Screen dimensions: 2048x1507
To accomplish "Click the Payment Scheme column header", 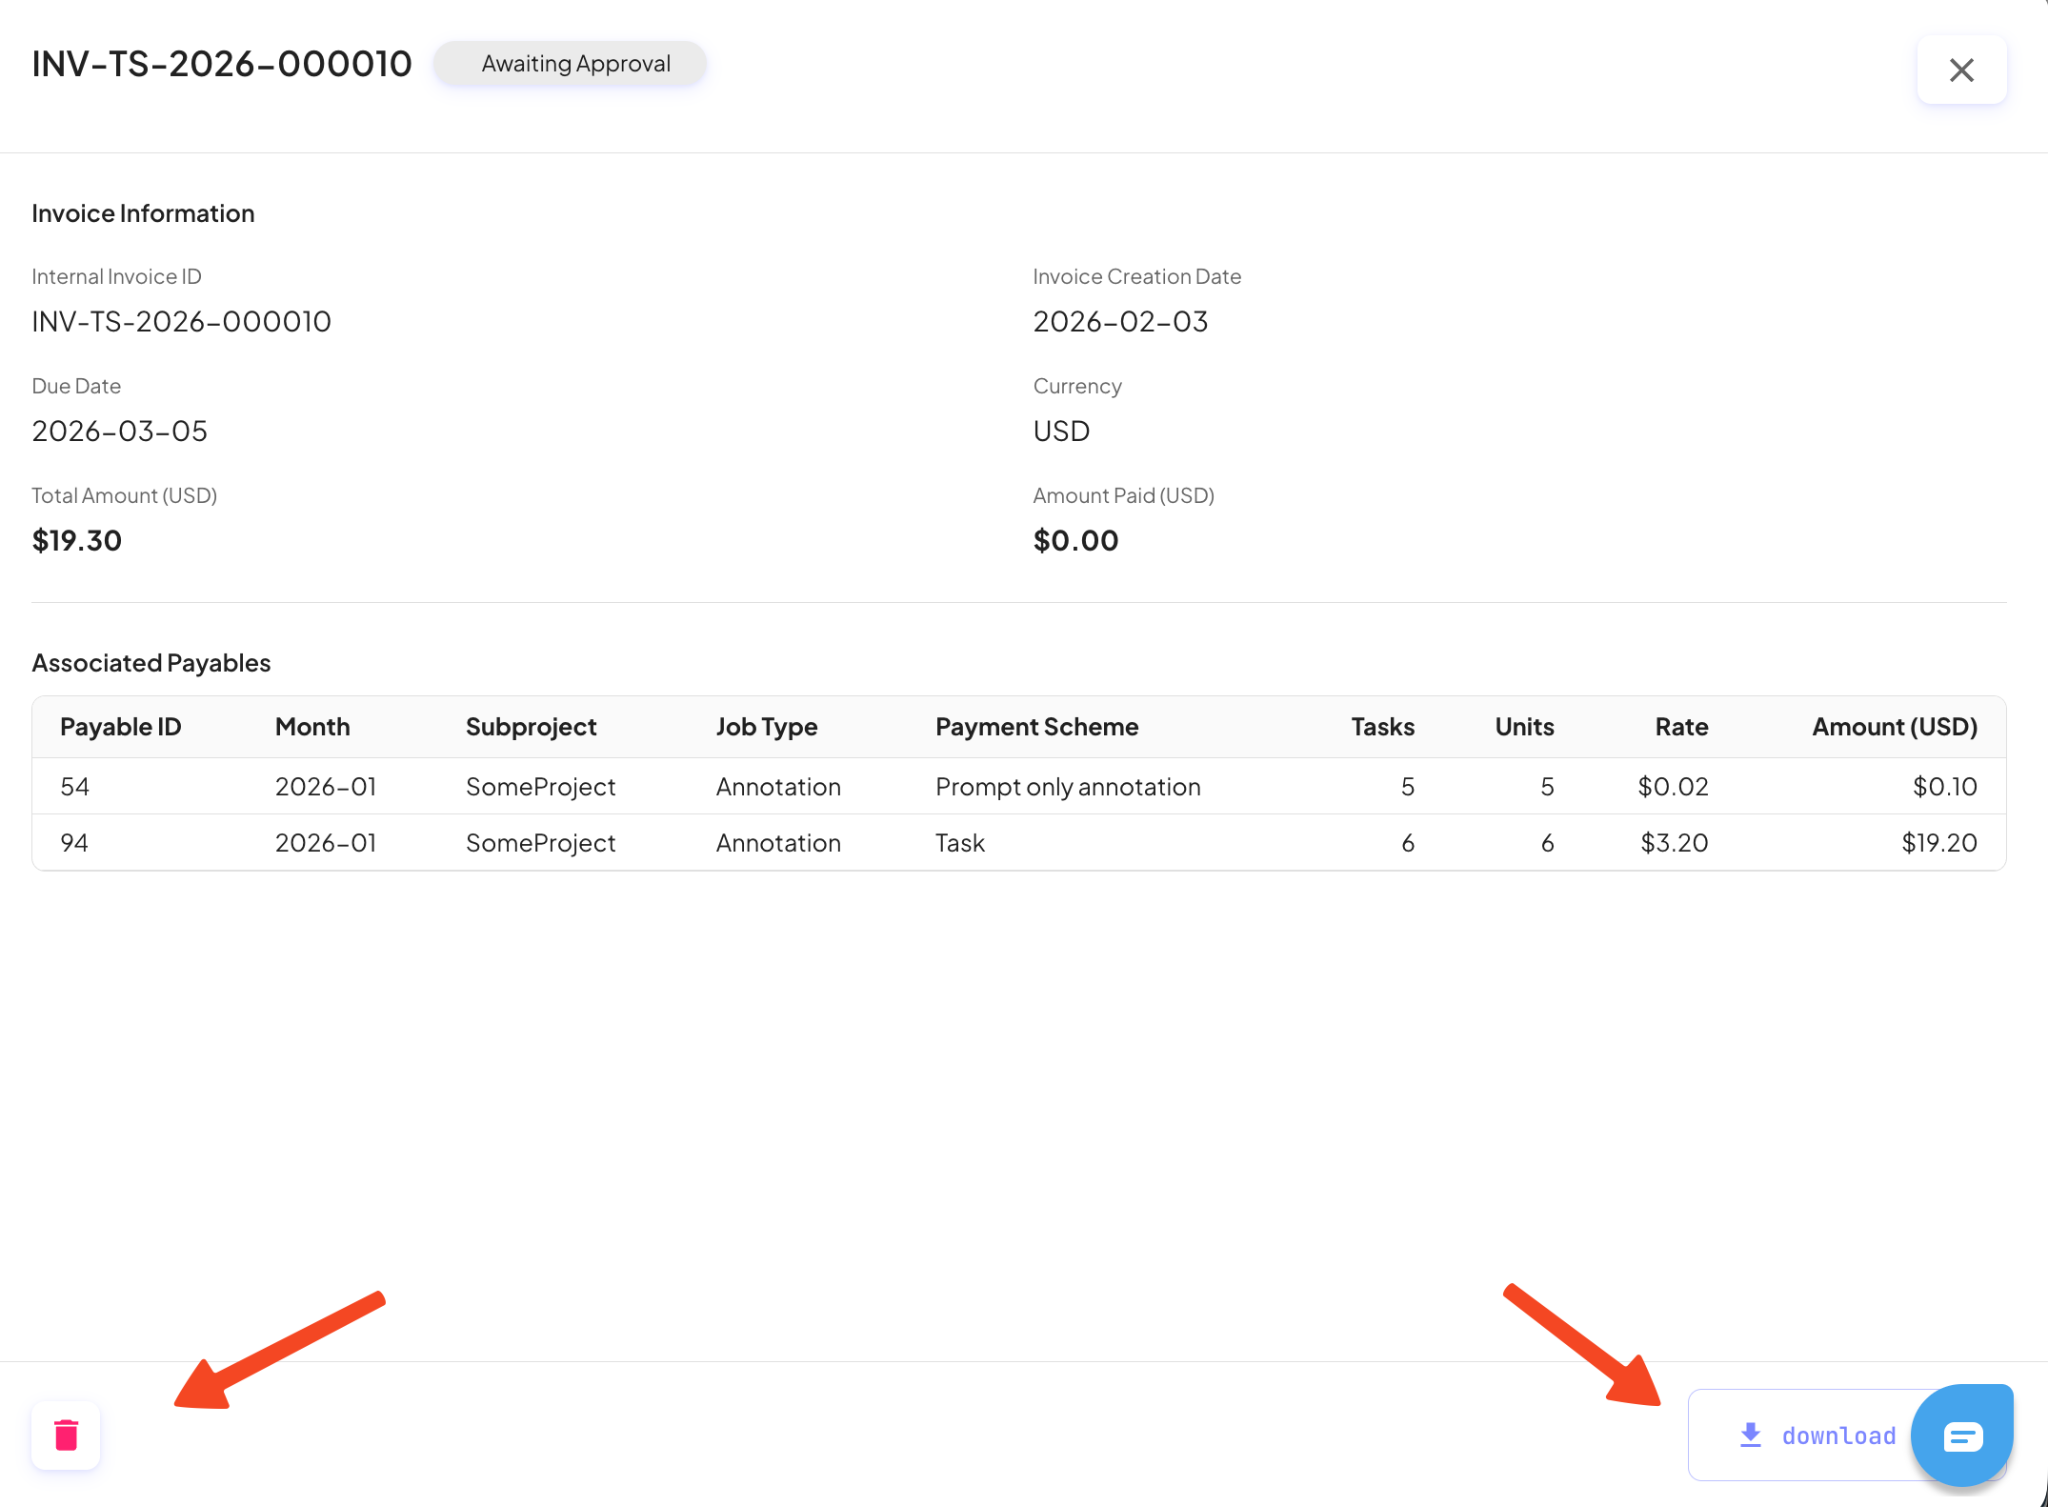I will coord(1037,727).
